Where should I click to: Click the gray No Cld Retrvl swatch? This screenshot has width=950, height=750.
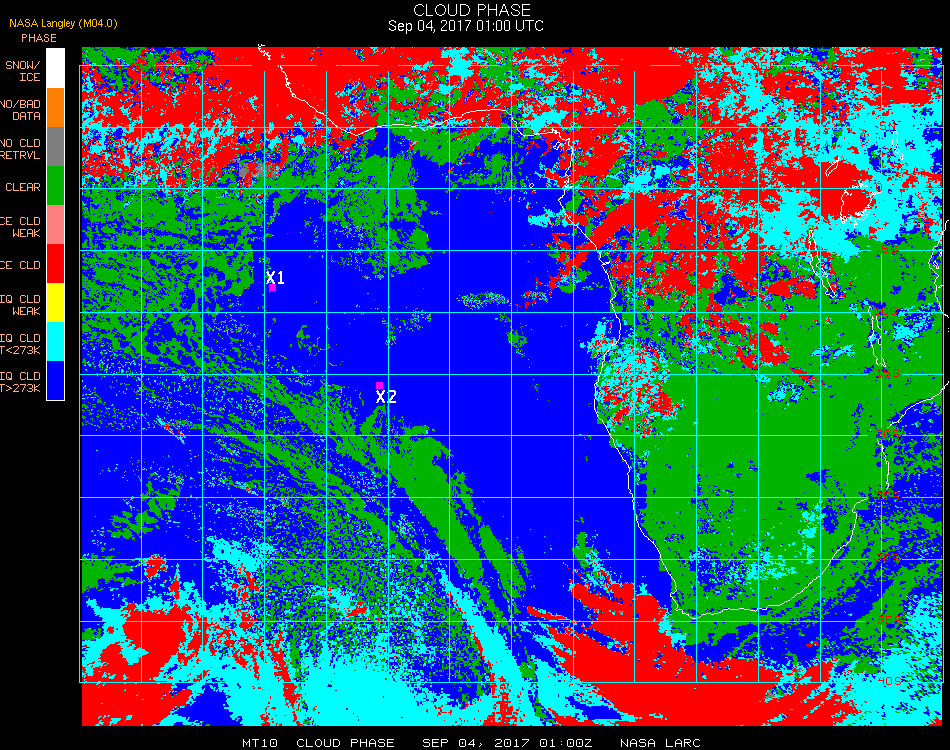(55, 147)
